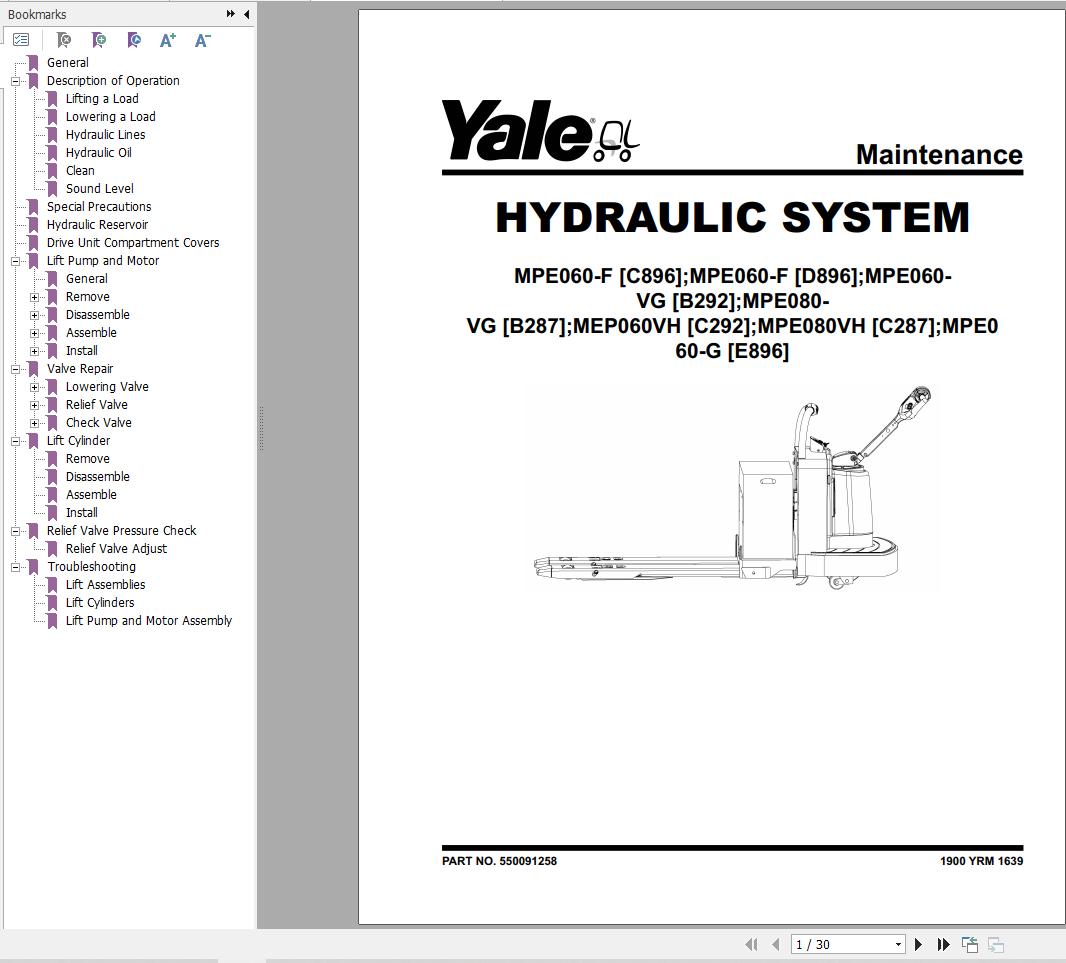1066x963 pixels.
Task: Open the Sound Level bookmark
Action: point(99,189)
